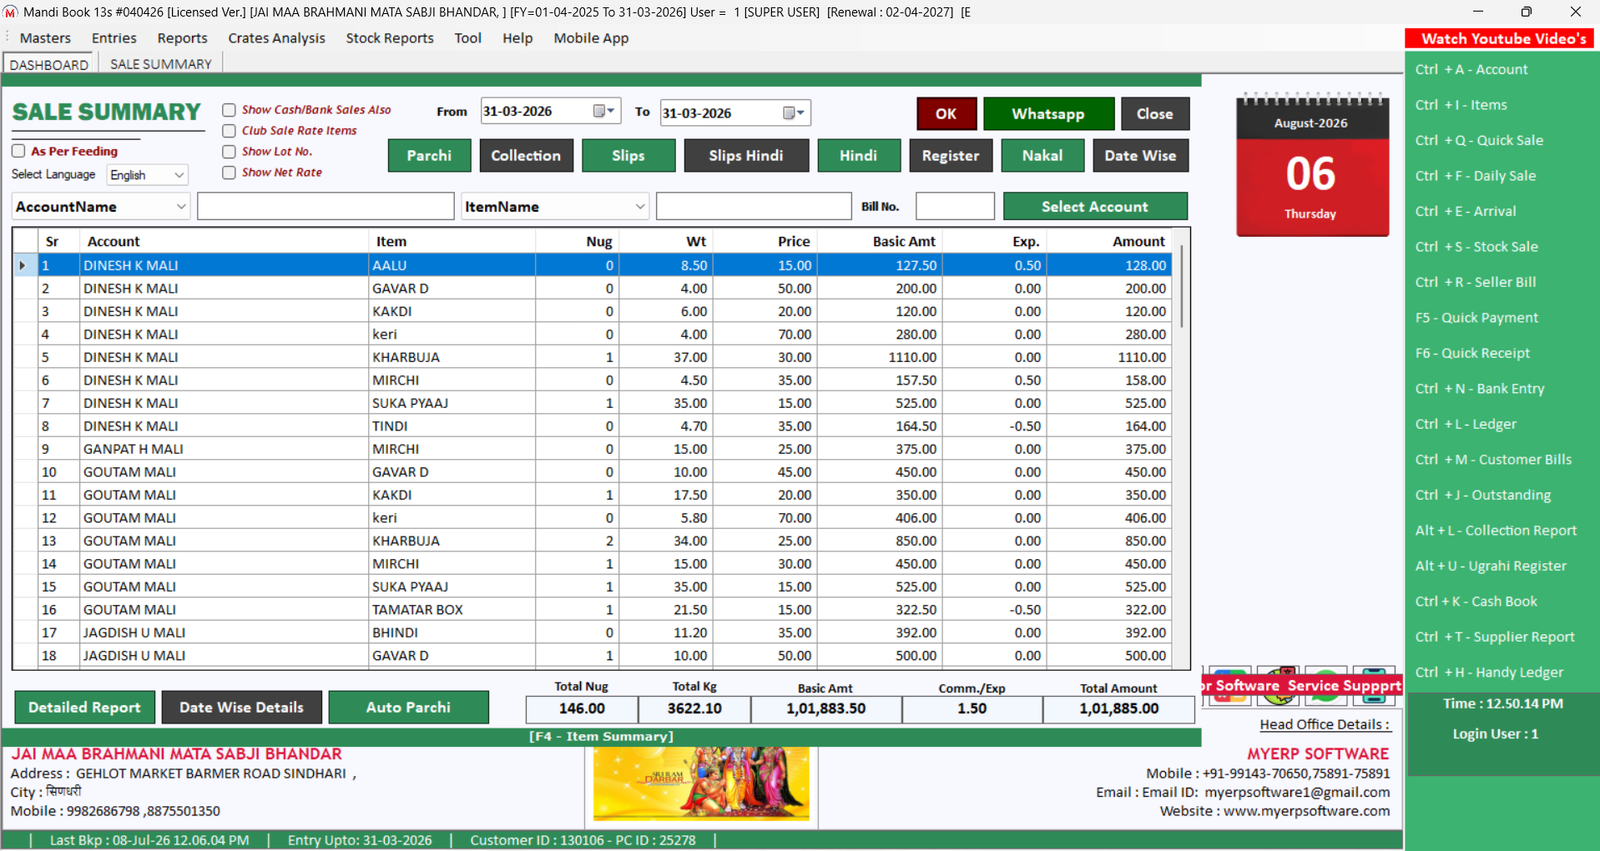Image resolution: width=1600 pixels, height=851 pixels.
Task: Open the From date calendar picker
Action: [603, 111]
